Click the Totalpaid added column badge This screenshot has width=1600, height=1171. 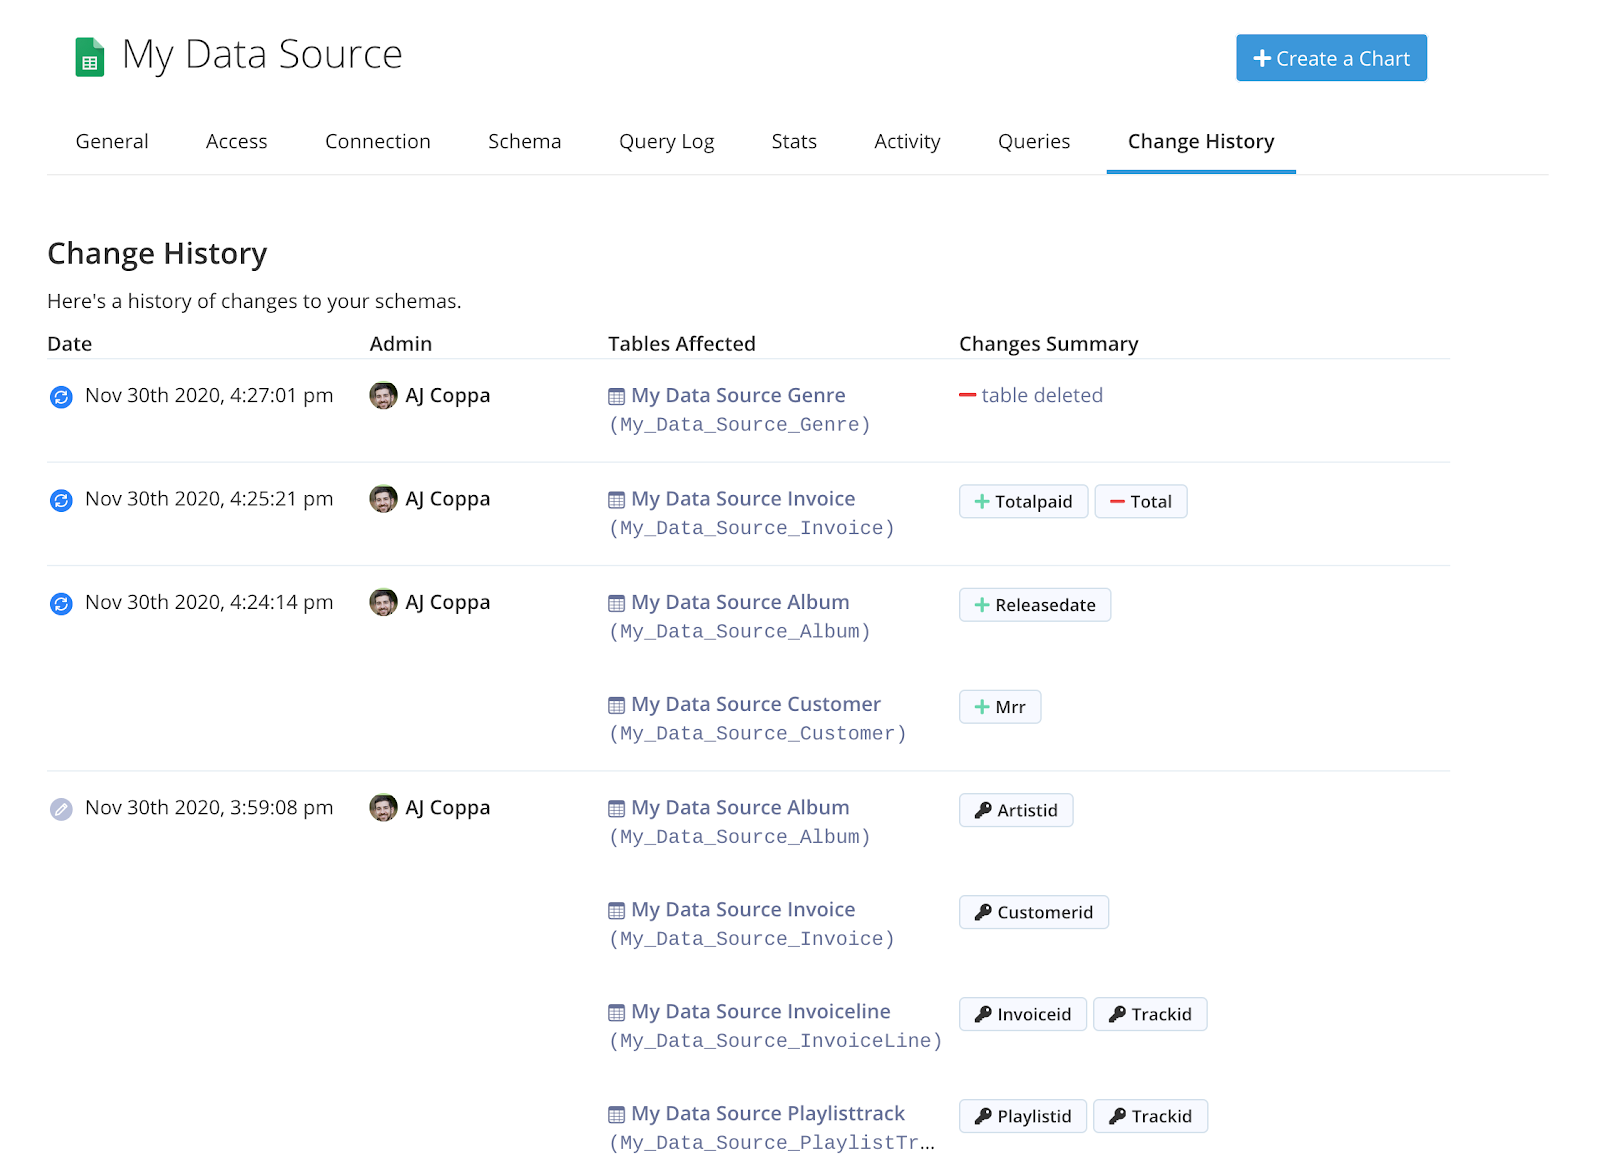pyautogui.click(x=1023, y=501)
